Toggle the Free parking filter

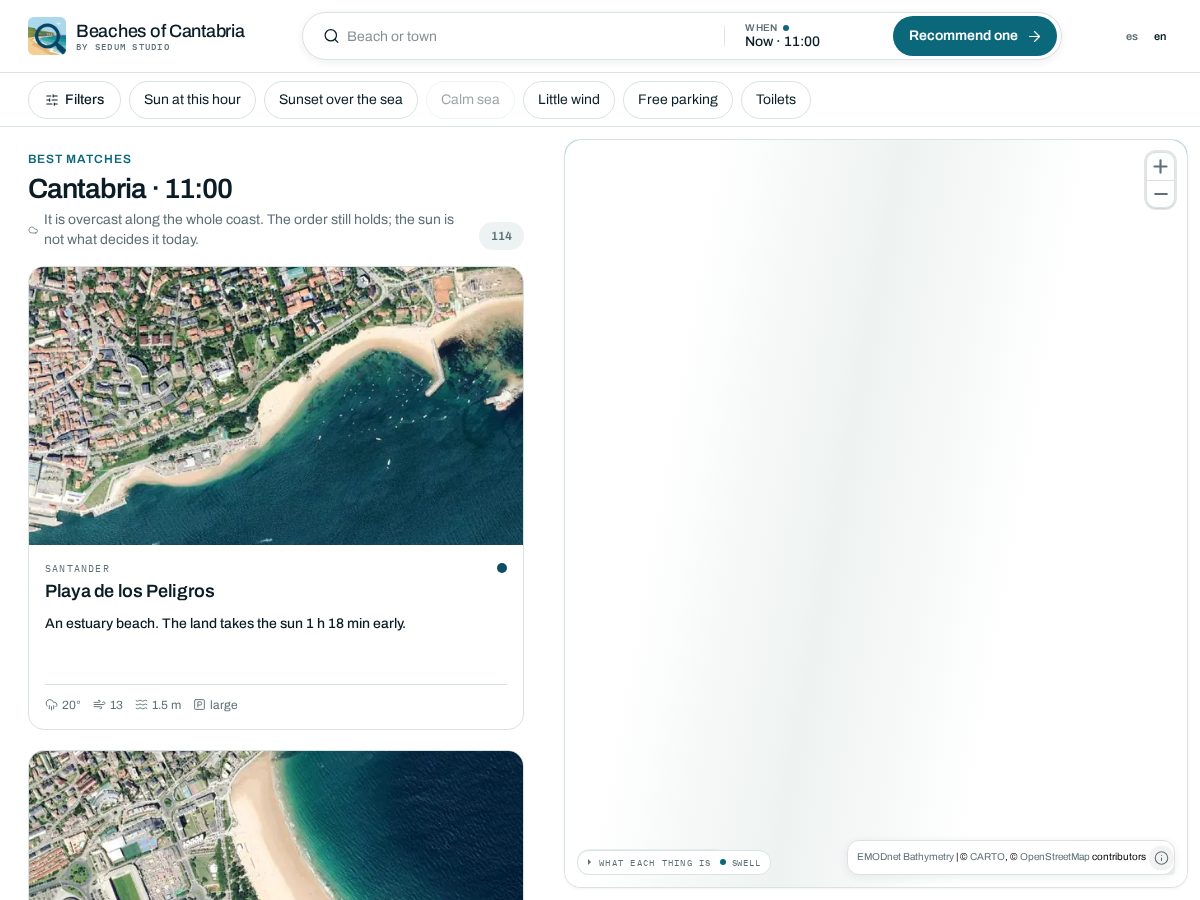(x=678, y=100)
